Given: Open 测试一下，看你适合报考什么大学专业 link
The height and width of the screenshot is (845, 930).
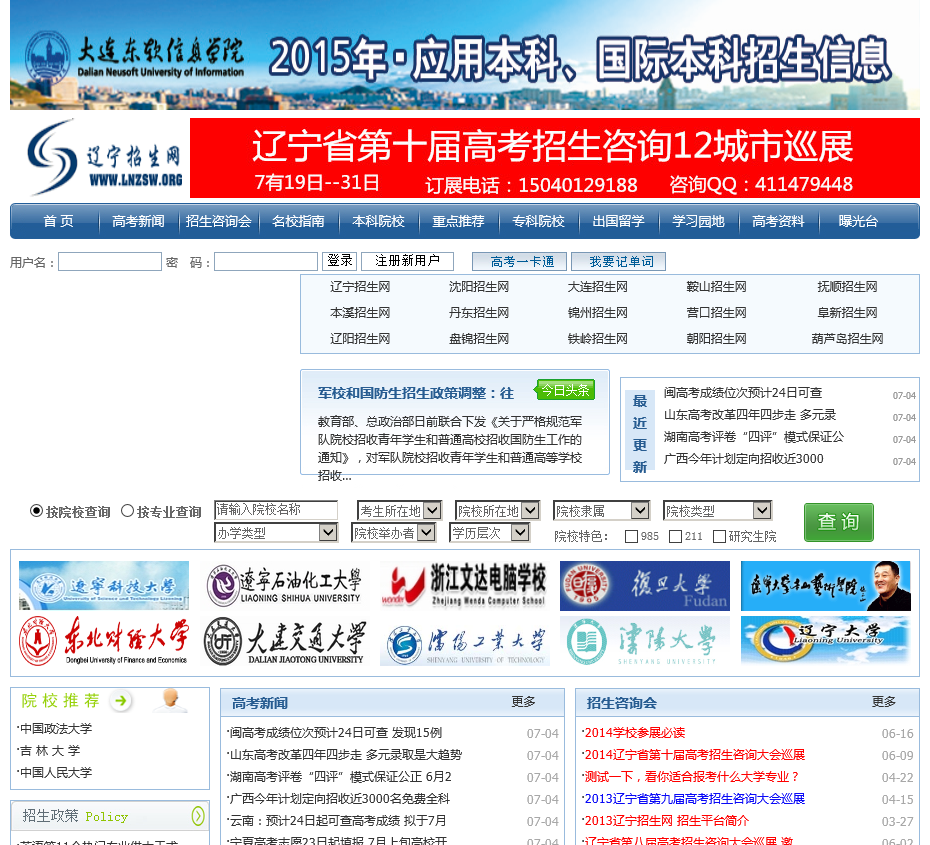Looking at the screenshot, I should click(692, 777).
